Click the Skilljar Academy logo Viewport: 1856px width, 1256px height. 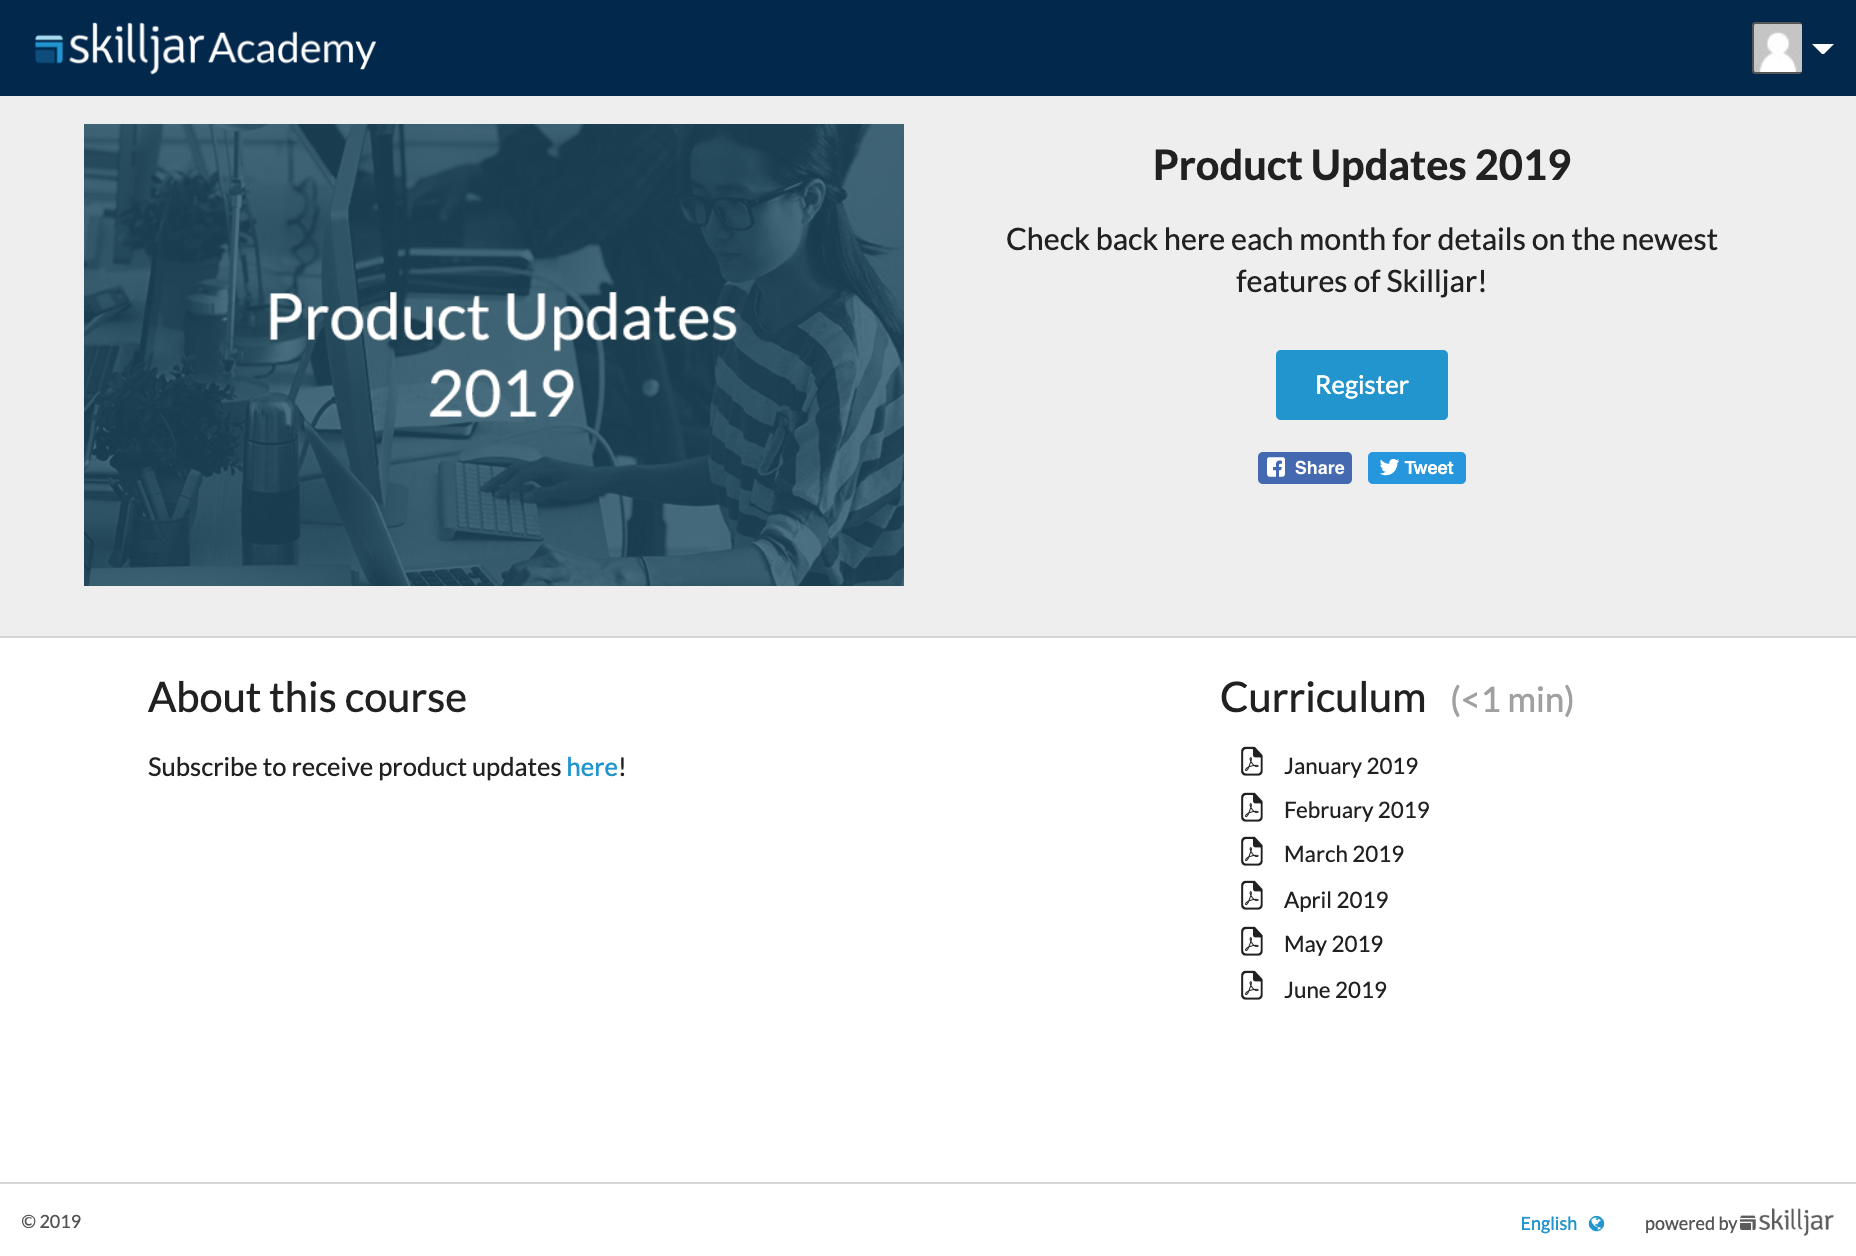[205, 47]
